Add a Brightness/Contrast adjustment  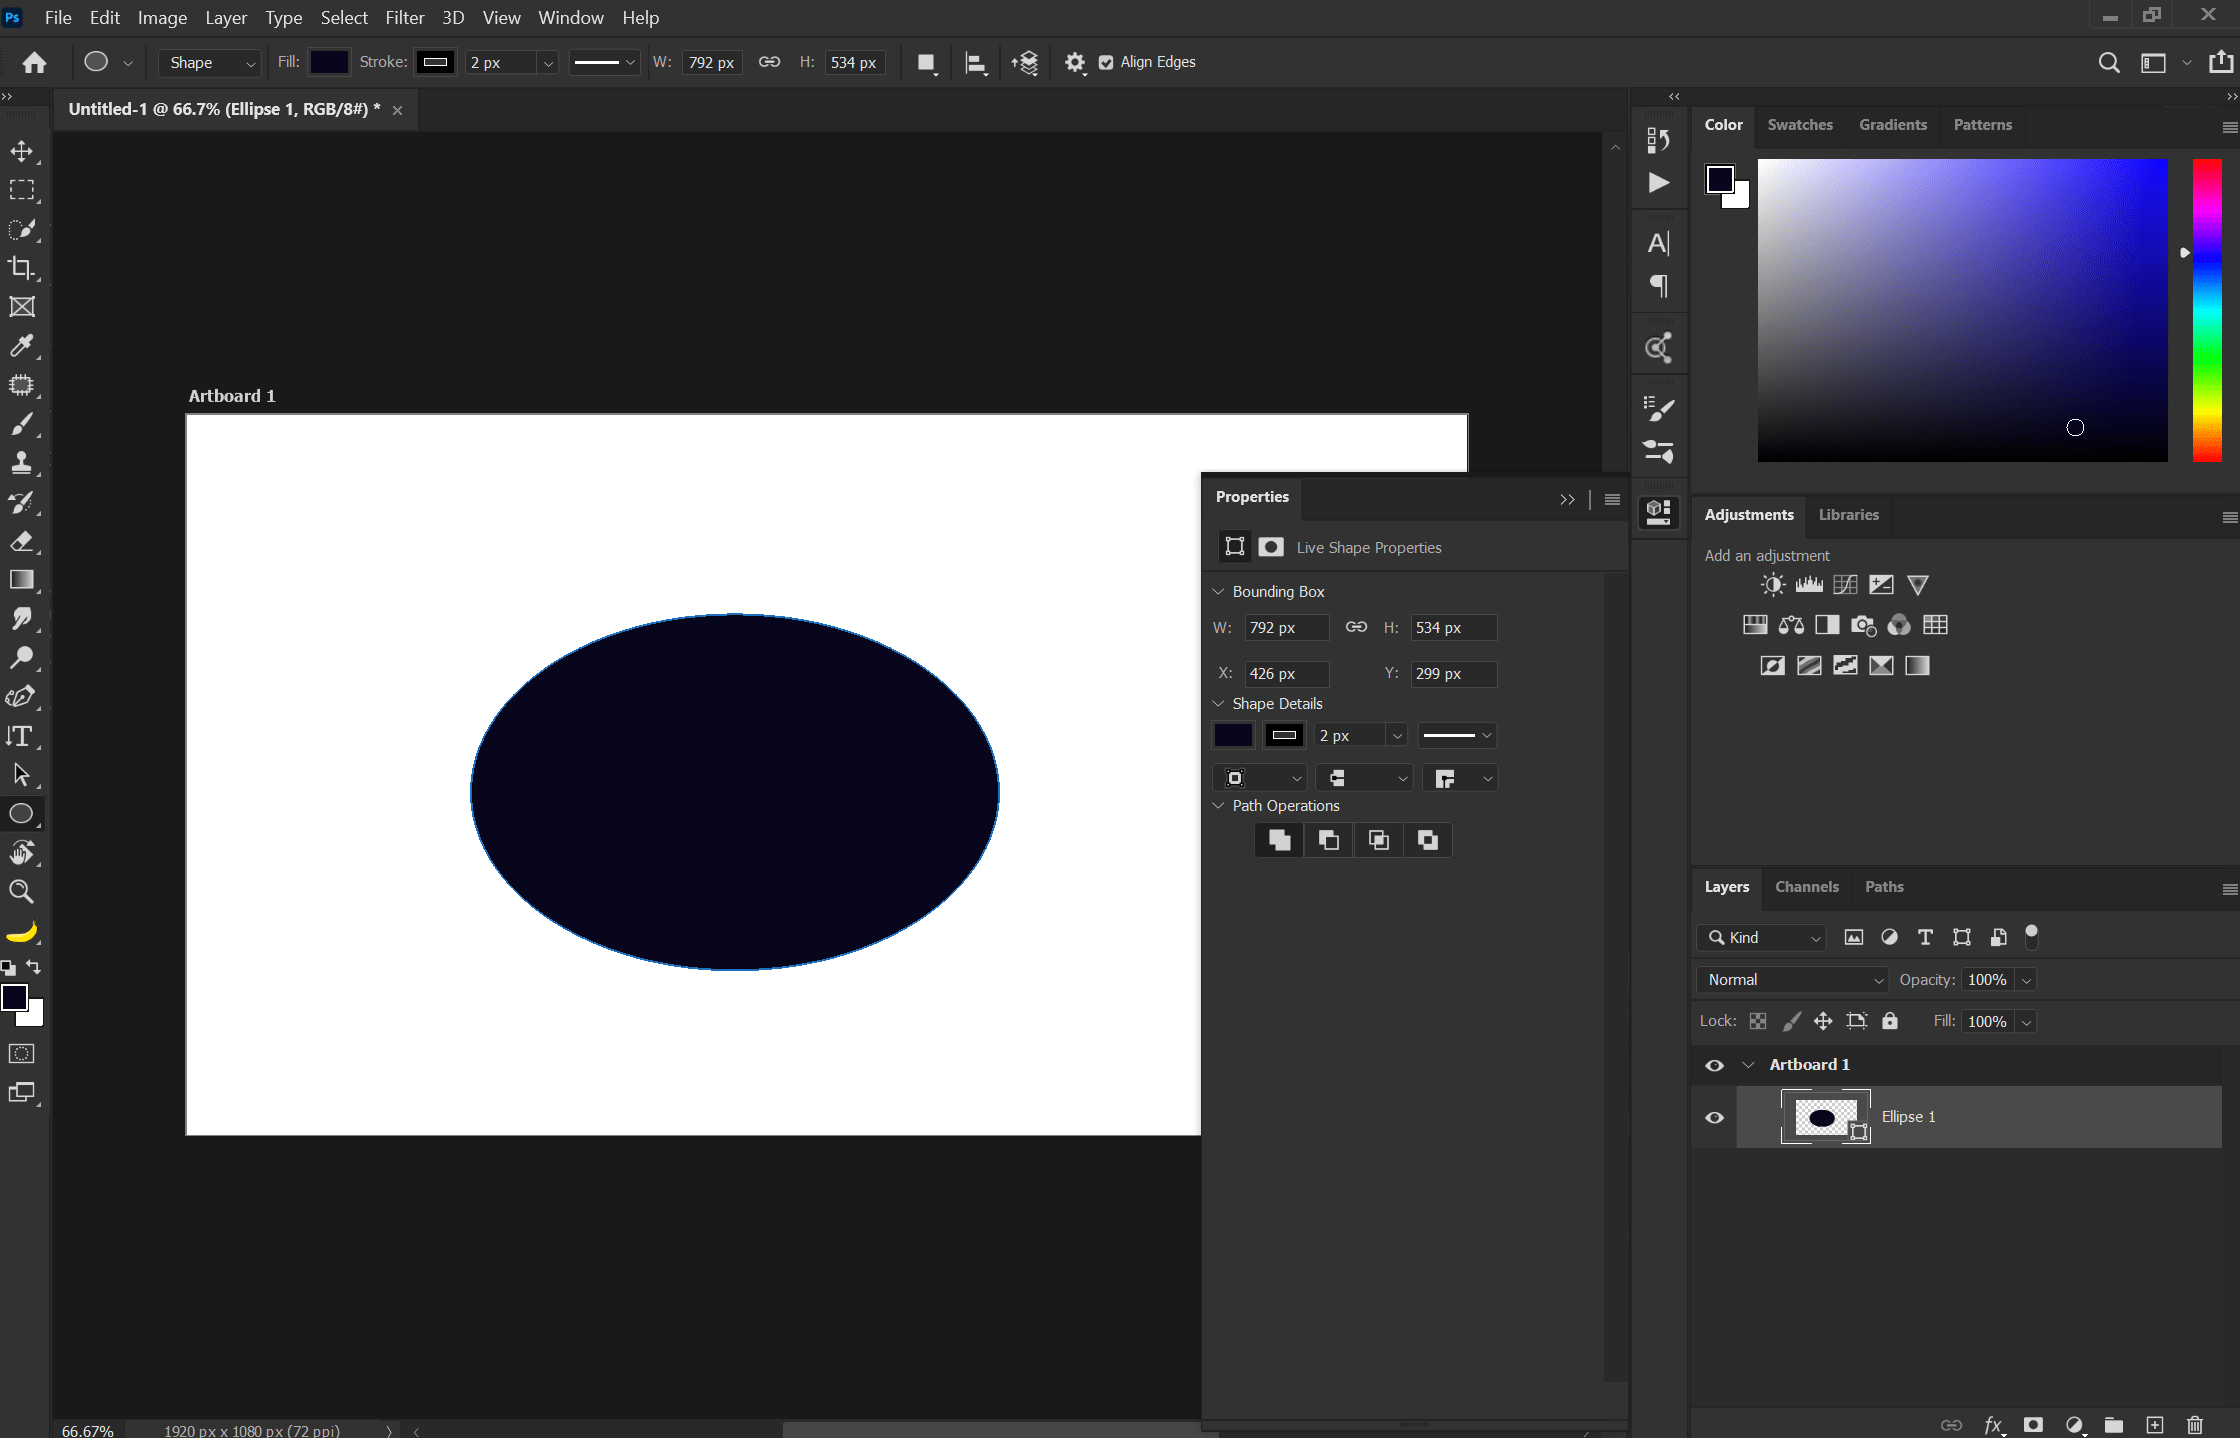(x=1772, y=585)
